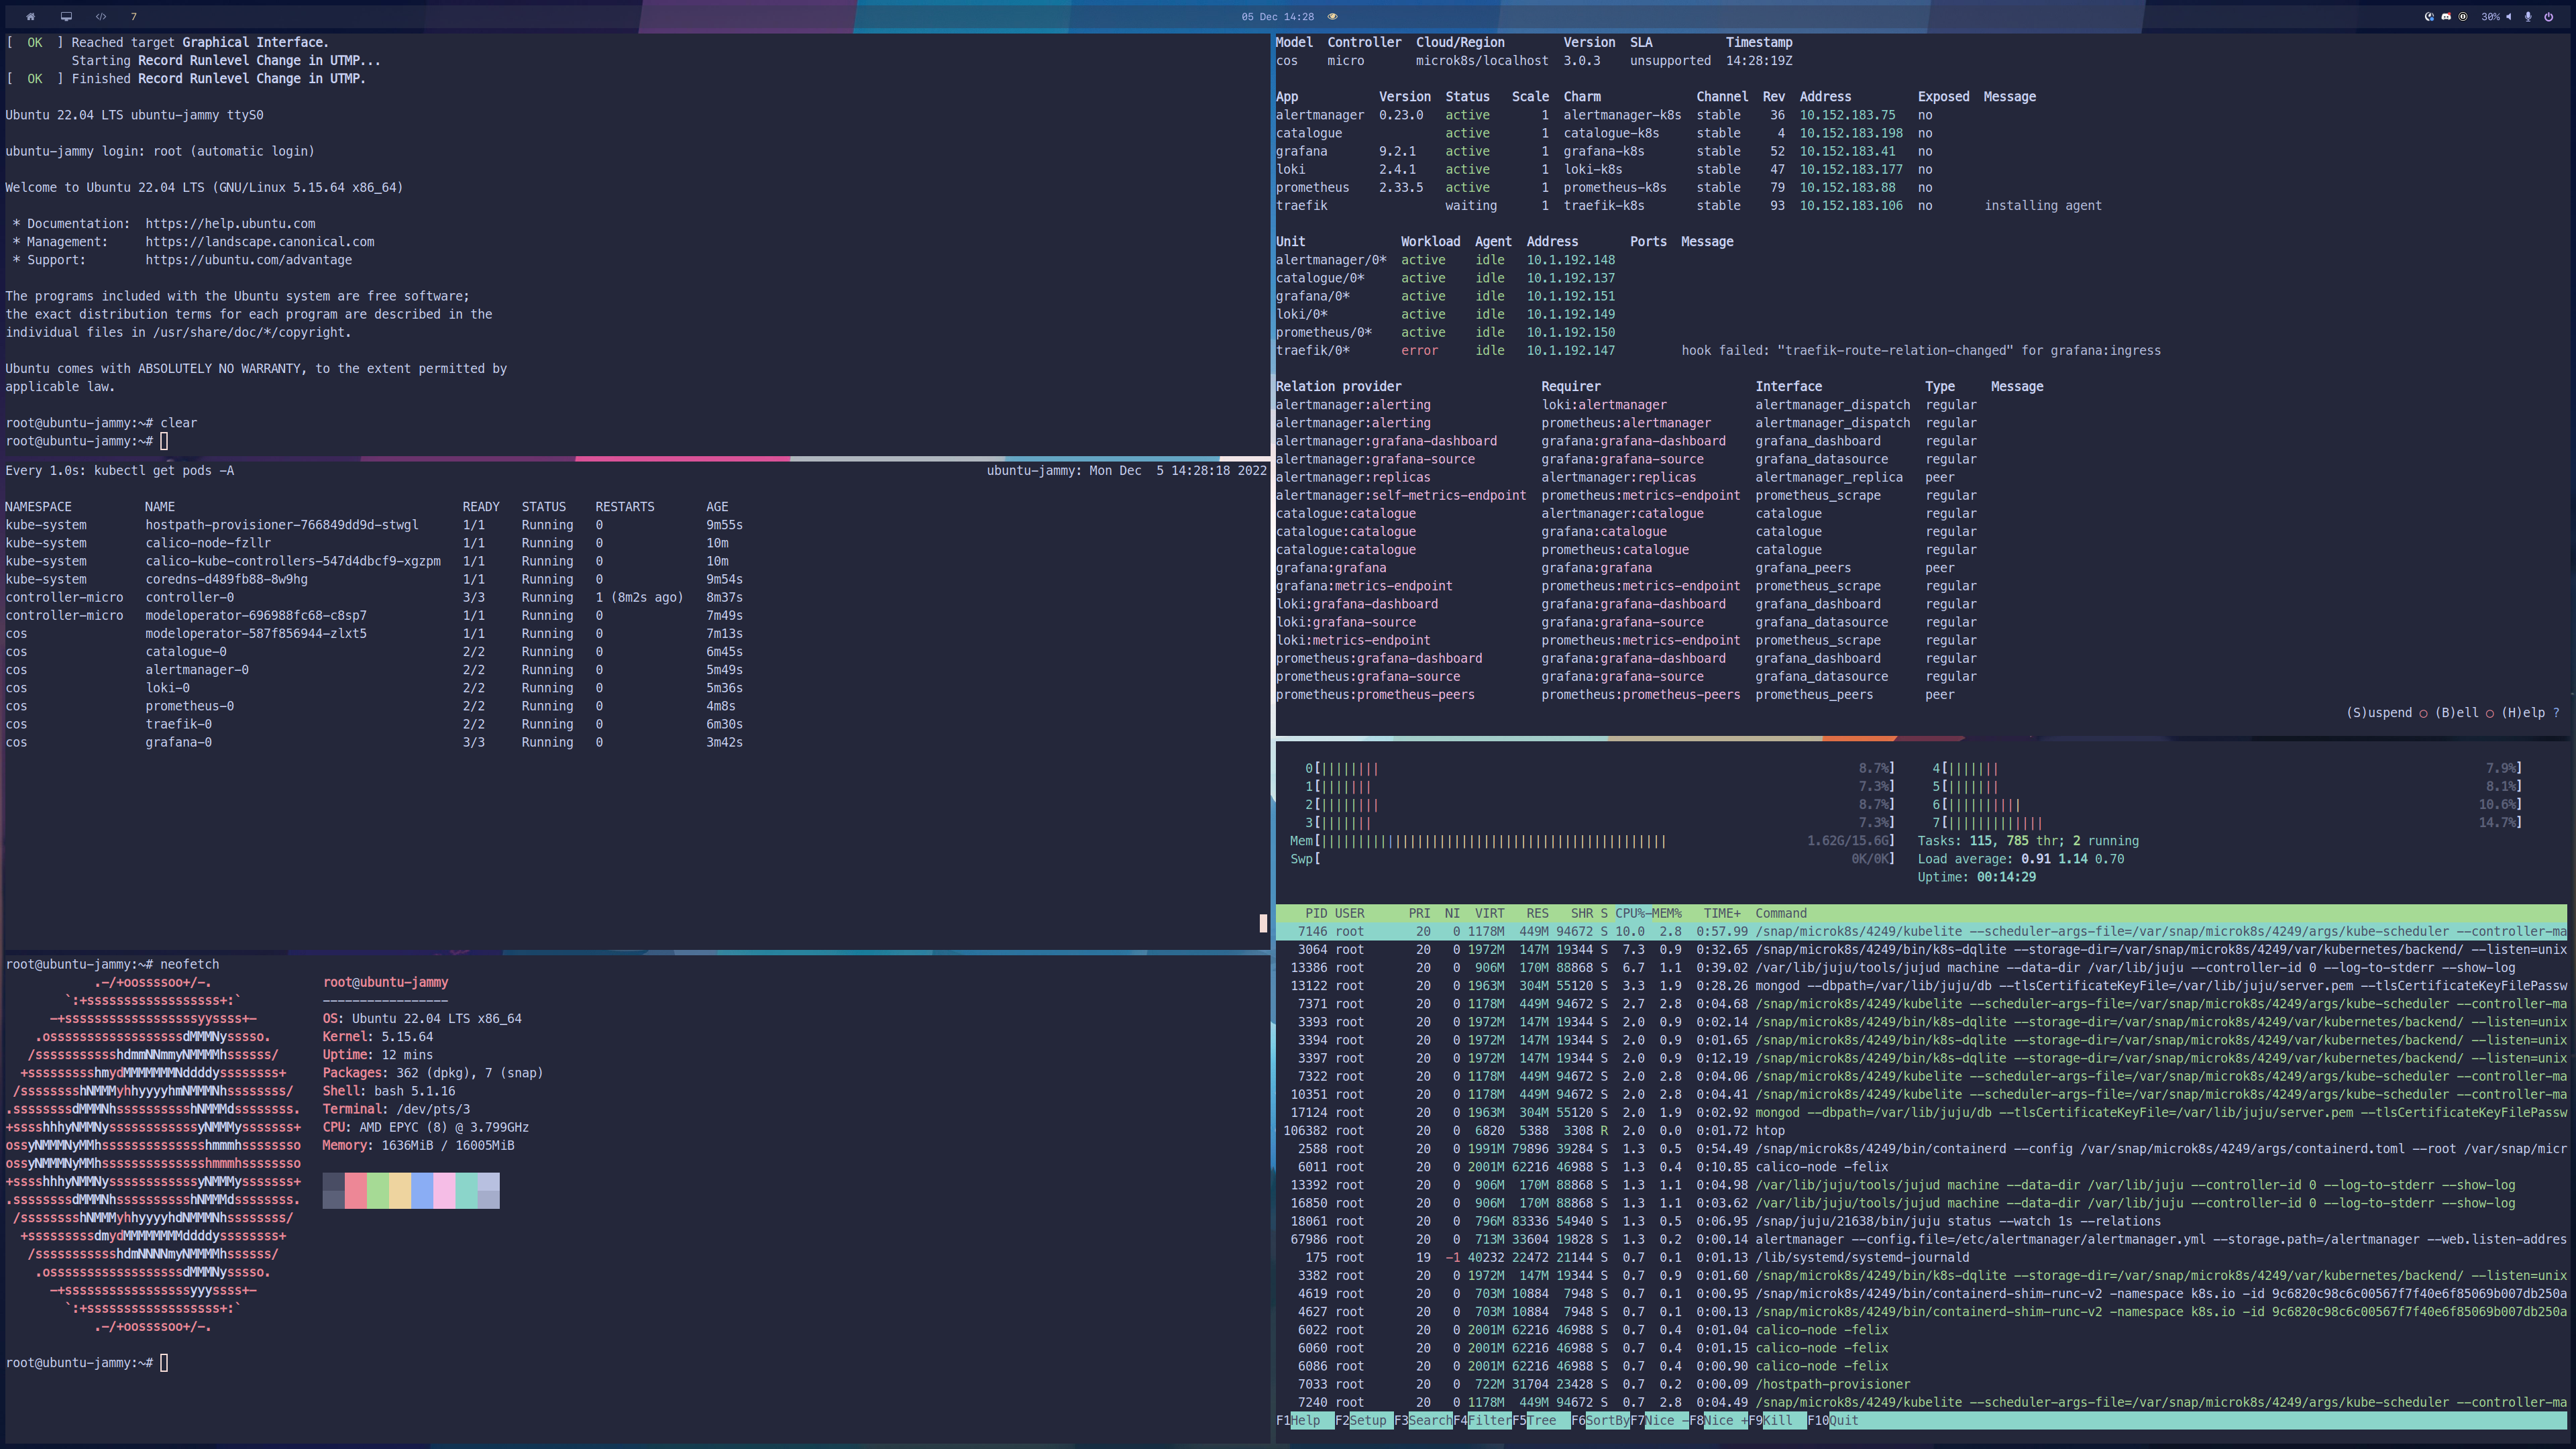The image size is (2576, 1449).
Task: Switch to the monitor workspace icon
Action: coord(66,16)
